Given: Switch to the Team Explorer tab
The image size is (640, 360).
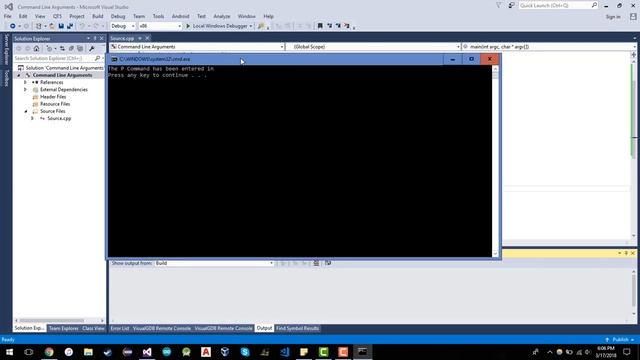Looking at the screenshot, I should 63,328.
